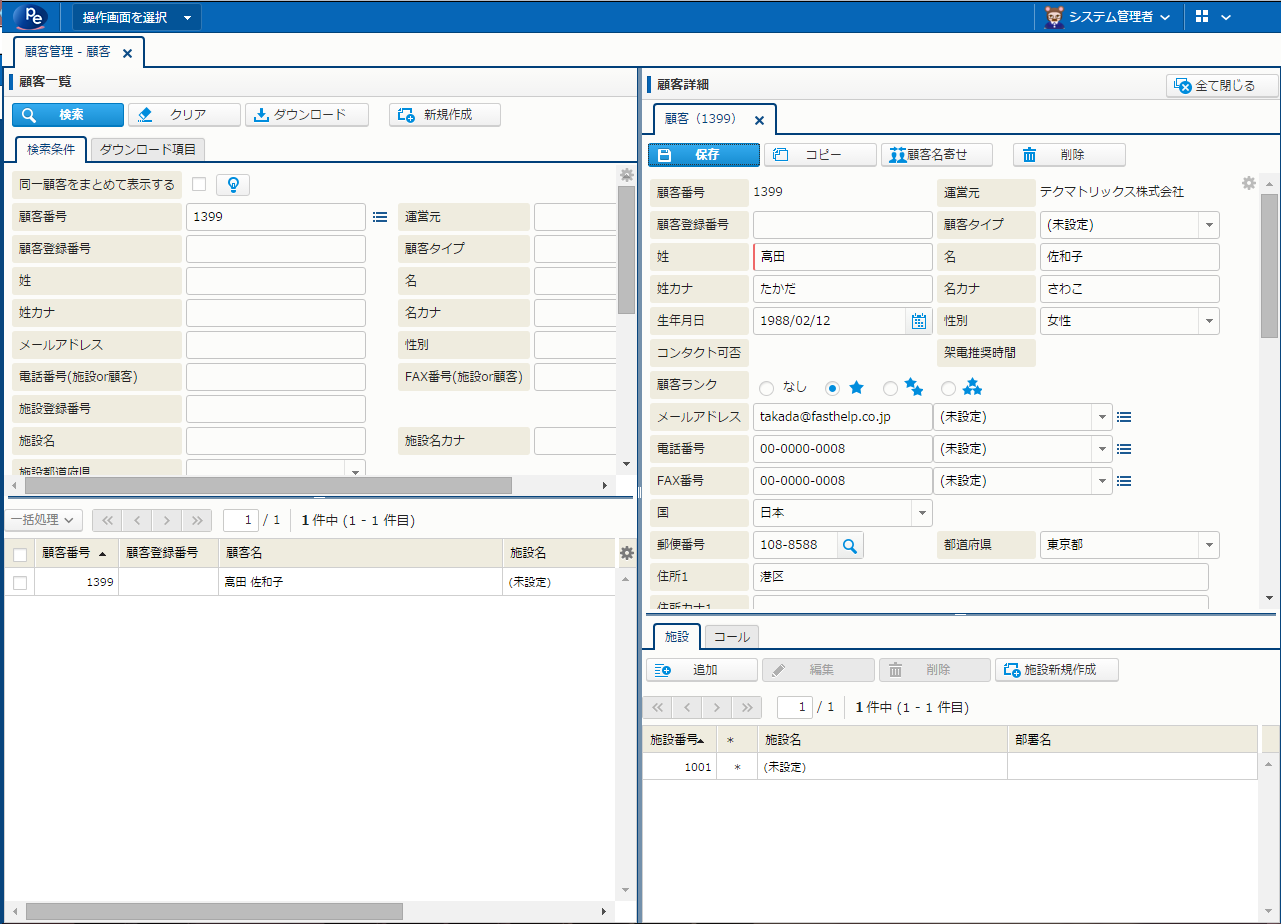This screenshot has width=1281, height=924.
Task: Open the 操作画面を選択 dropdown menu
Action: [136, 17]
